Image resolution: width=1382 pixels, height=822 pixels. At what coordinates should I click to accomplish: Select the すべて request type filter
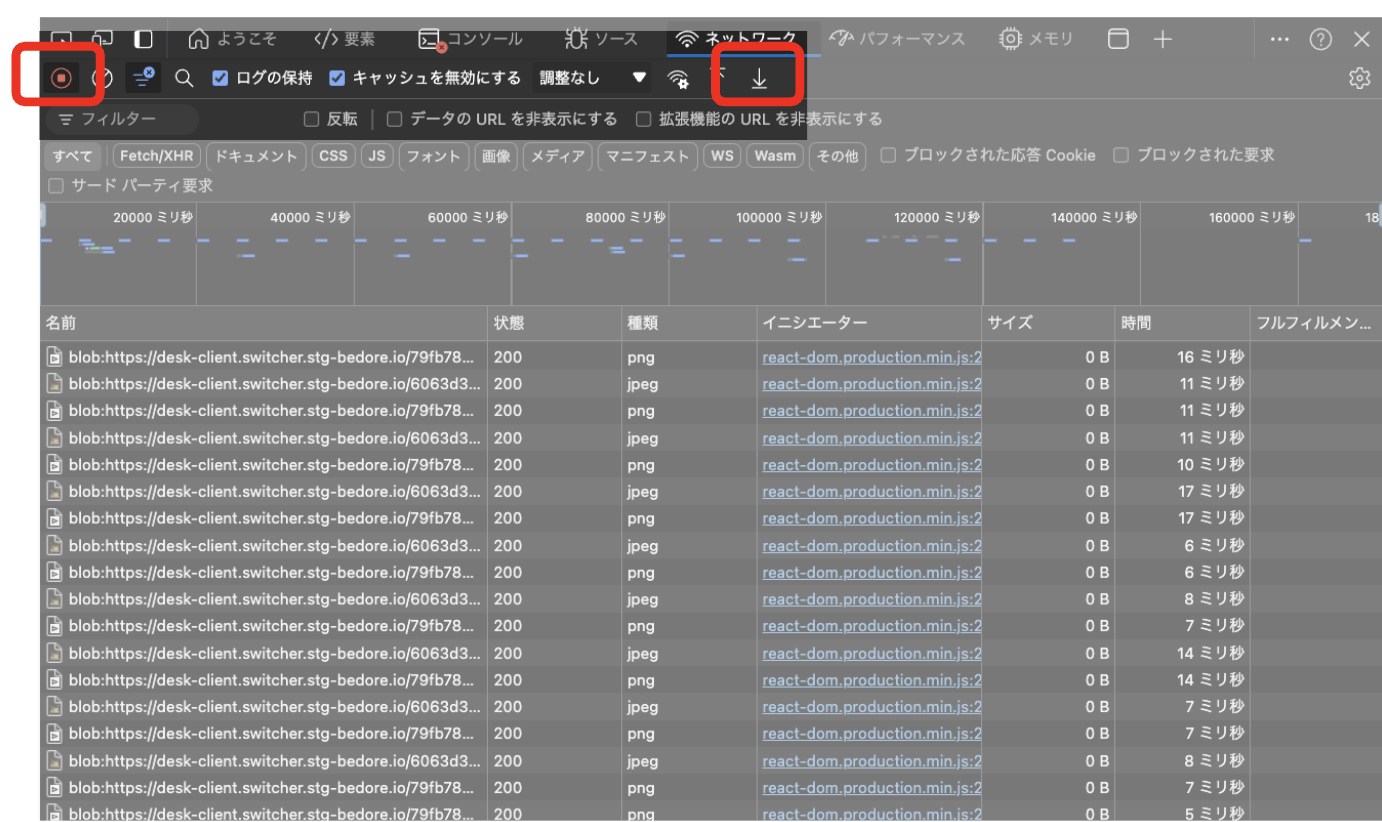coord(72,156)
